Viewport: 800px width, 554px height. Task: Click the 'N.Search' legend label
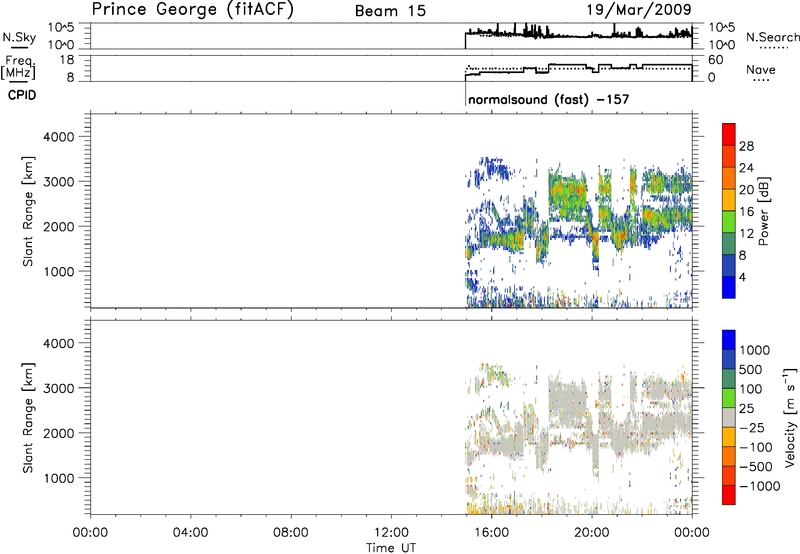pyautogui.click(x=772, y=37)
